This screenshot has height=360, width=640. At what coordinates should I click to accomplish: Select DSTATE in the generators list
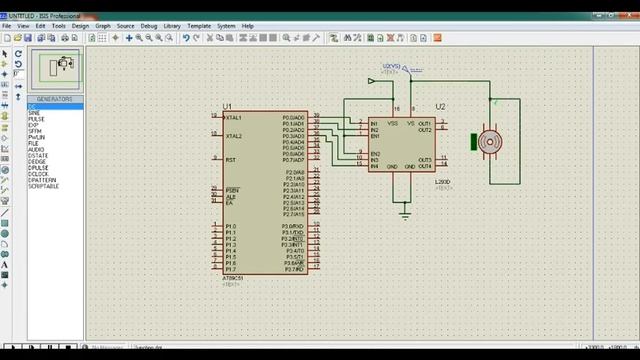pyautogui.click(x=38, y=156)
